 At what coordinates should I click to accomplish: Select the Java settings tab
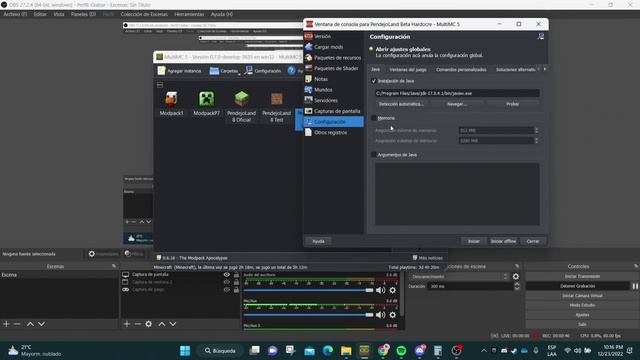(x=376, y=69)
